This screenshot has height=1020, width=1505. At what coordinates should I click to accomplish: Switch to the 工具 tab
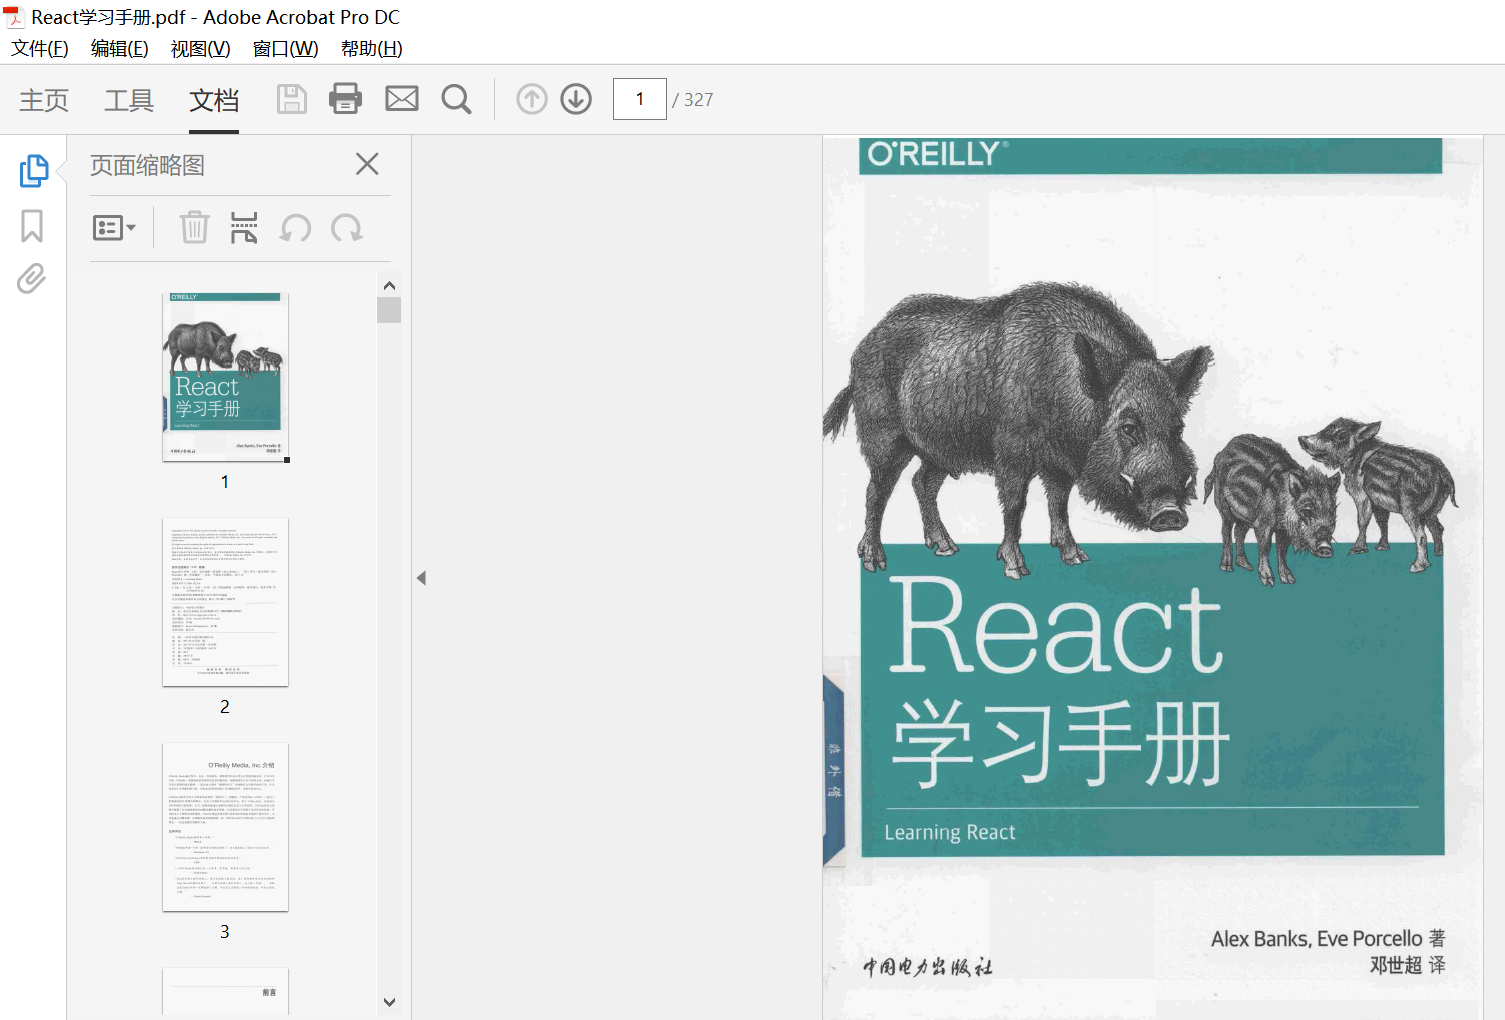pos(129,100)
